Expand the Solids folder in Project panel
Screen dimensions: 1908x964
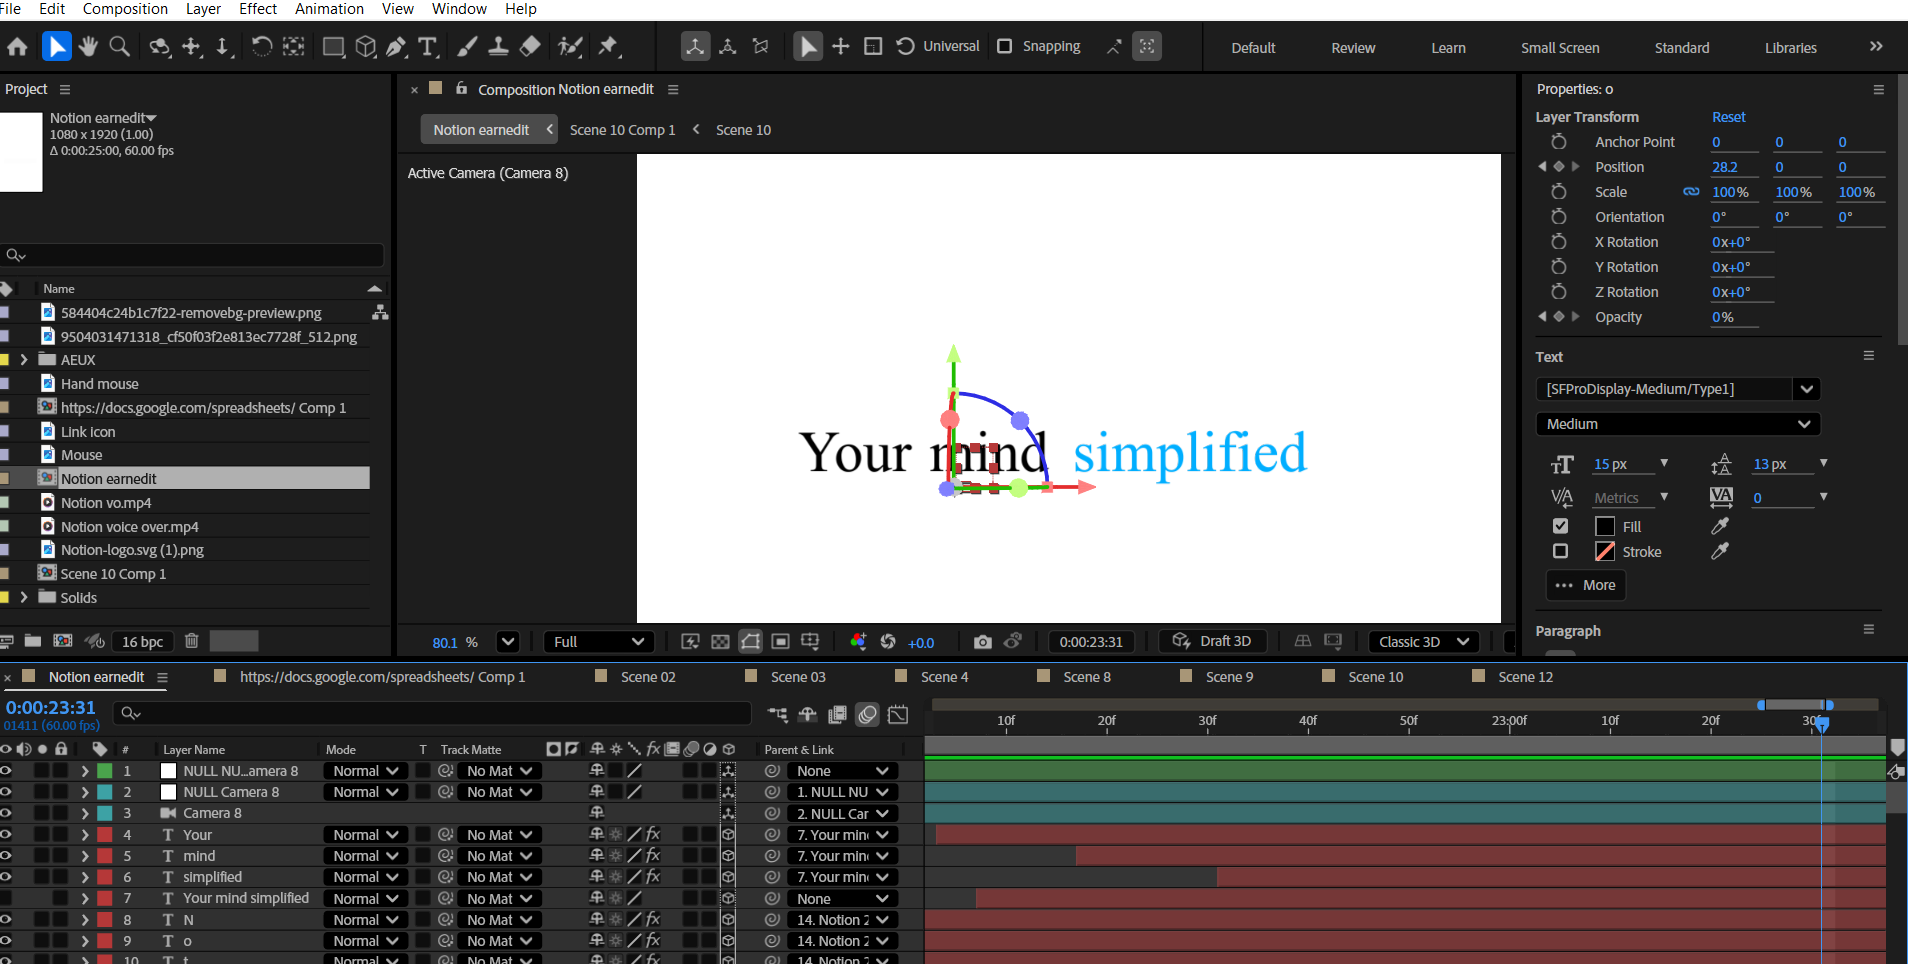click(x=24, y=597)
